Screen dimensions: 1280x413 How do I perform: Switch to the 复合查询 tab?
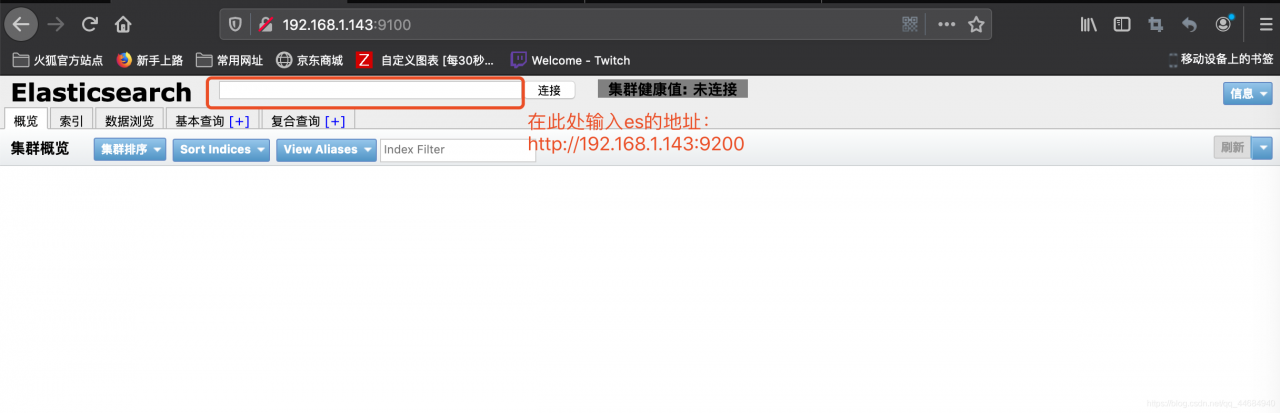(x=295, y=121)
